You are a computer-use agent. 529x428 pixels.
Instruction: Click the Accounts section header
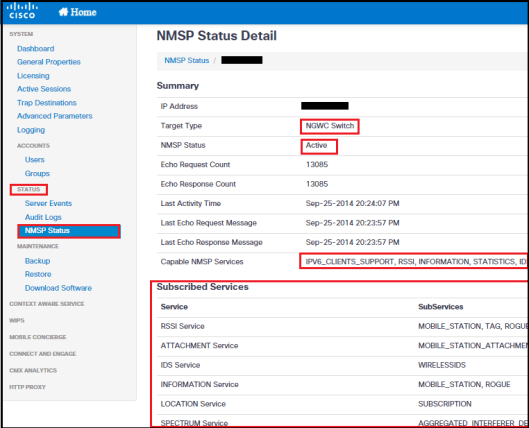(x=33, y=146)
